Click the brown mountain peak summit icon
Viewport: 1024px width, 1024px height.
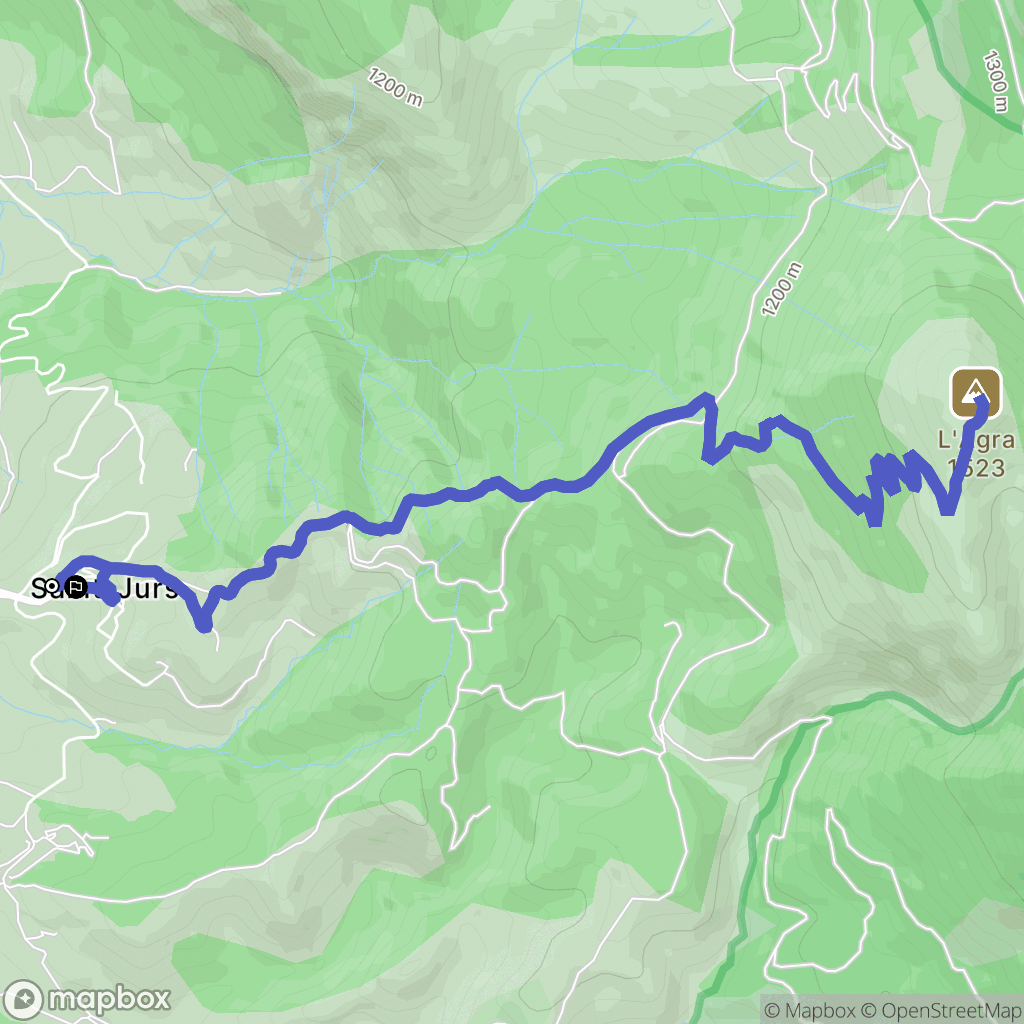976,392
